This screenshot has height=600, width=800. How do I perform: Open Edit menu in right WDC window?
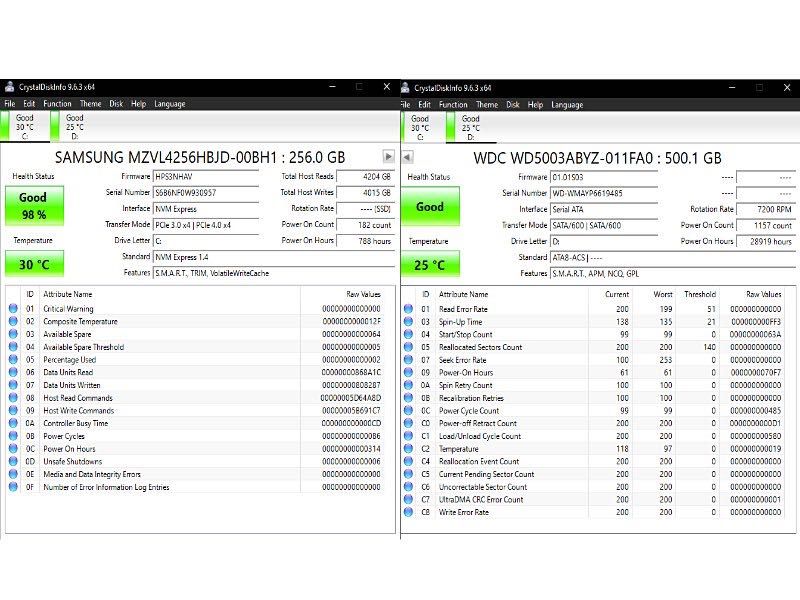coord(424,105)
